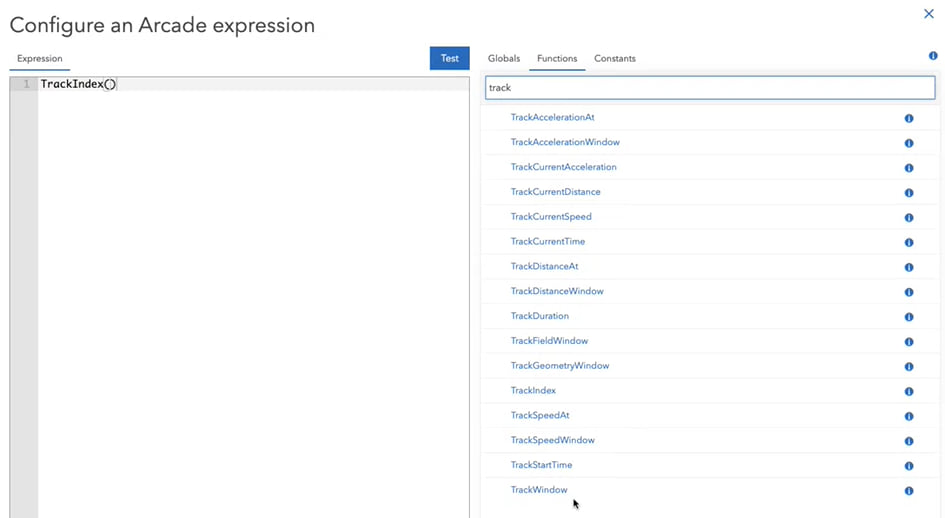Add TrackDistanceWindow to the expression
The width and height of the screenshot is (945, 518).
point(557,292)
